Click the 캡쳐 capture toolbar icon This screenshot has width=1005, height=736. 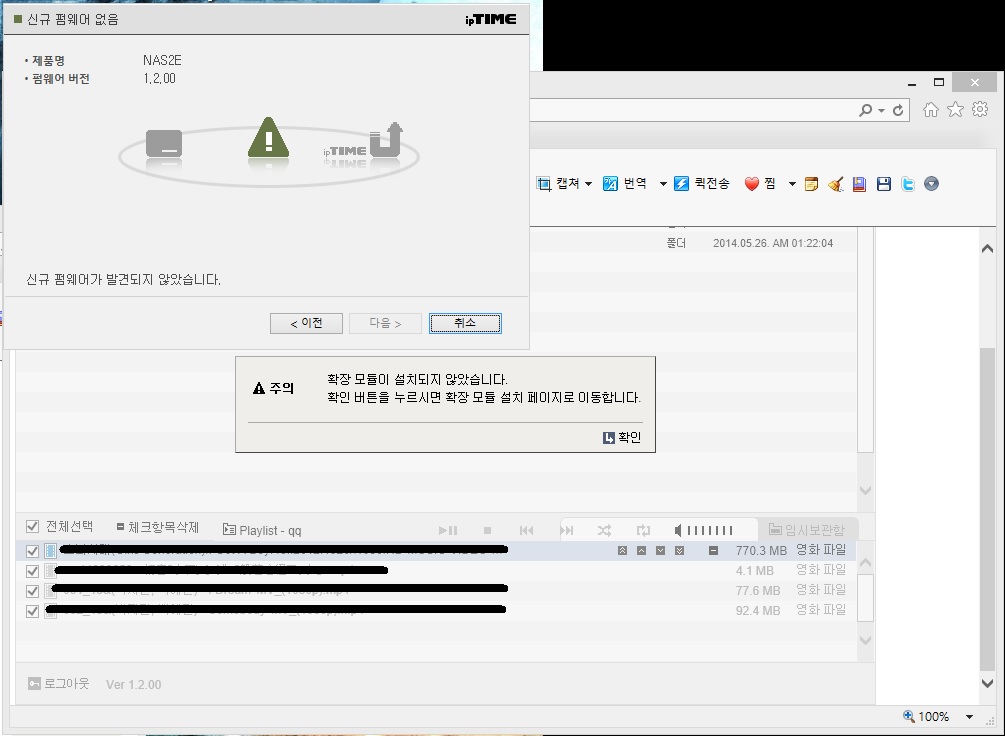coord(544,184)
